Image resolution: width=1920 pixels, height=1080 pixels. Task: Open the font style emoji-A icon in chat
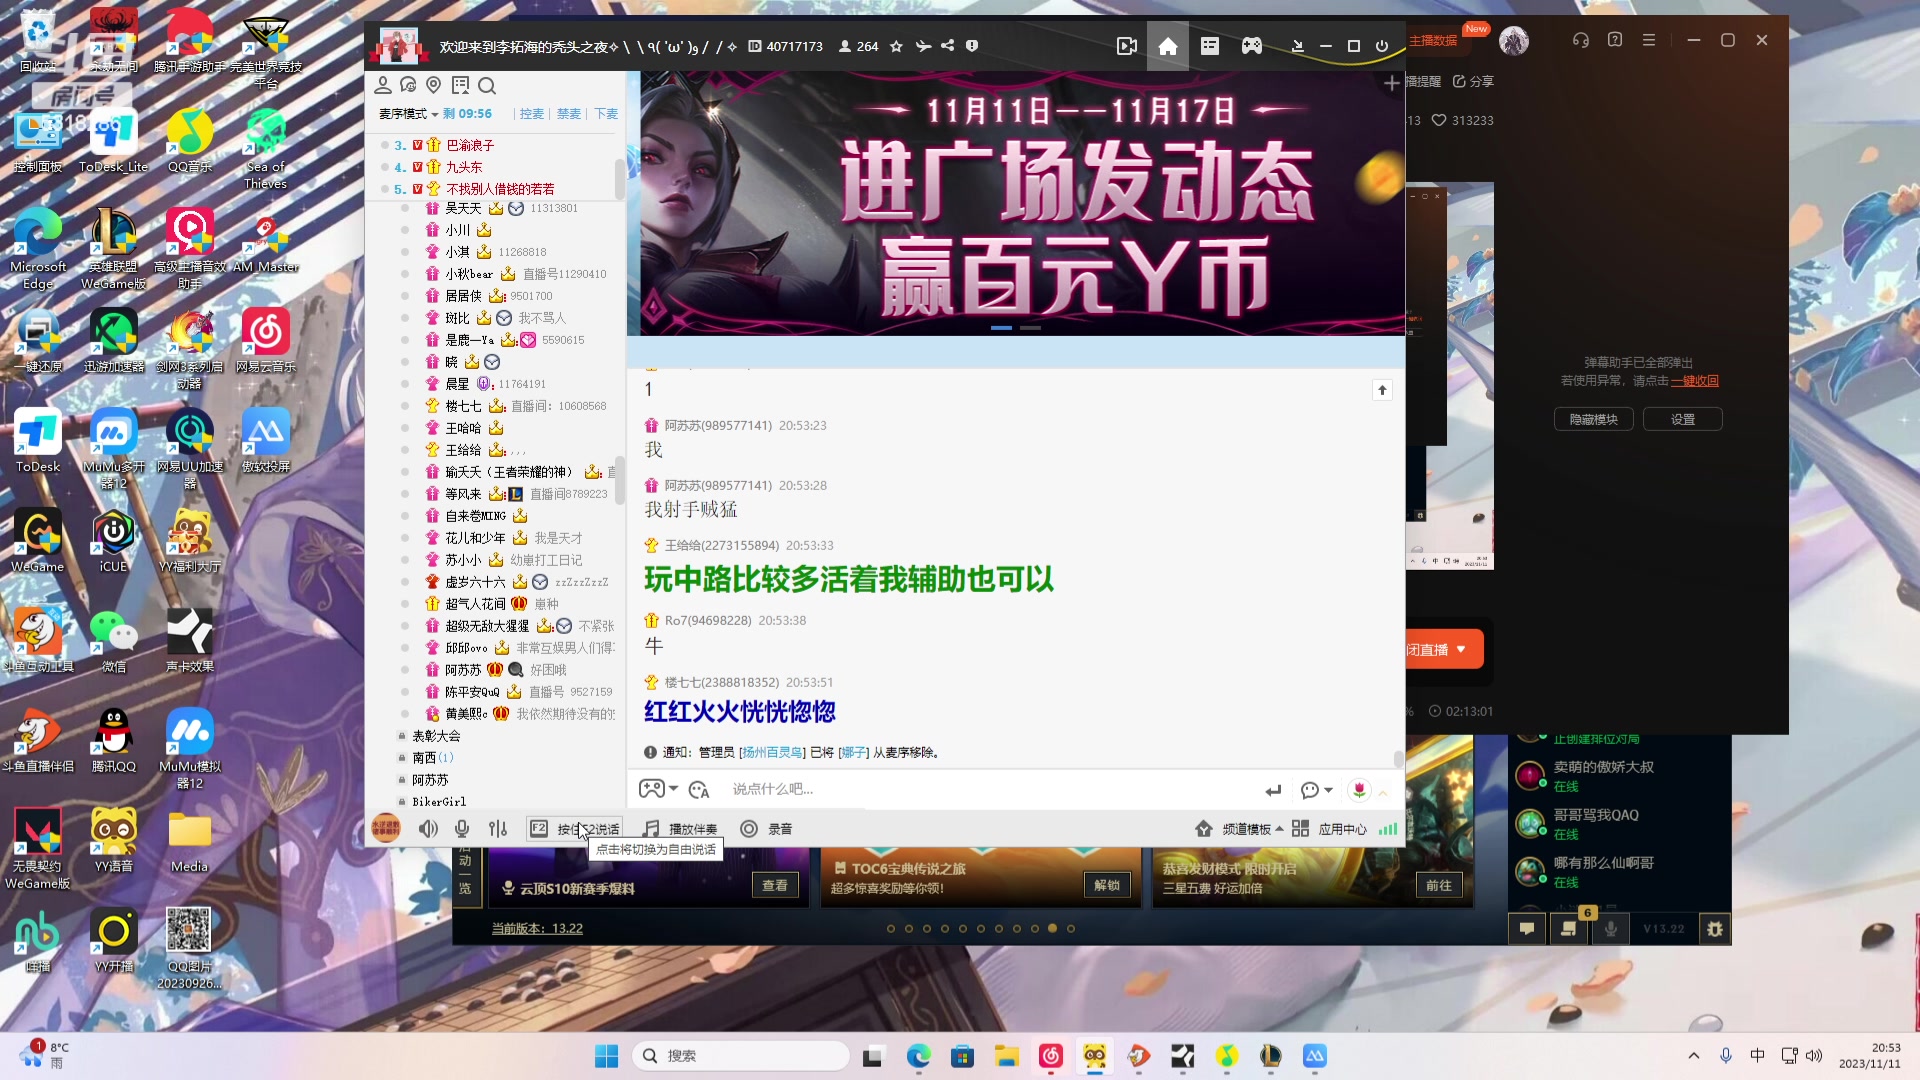(x=699, y=790)
